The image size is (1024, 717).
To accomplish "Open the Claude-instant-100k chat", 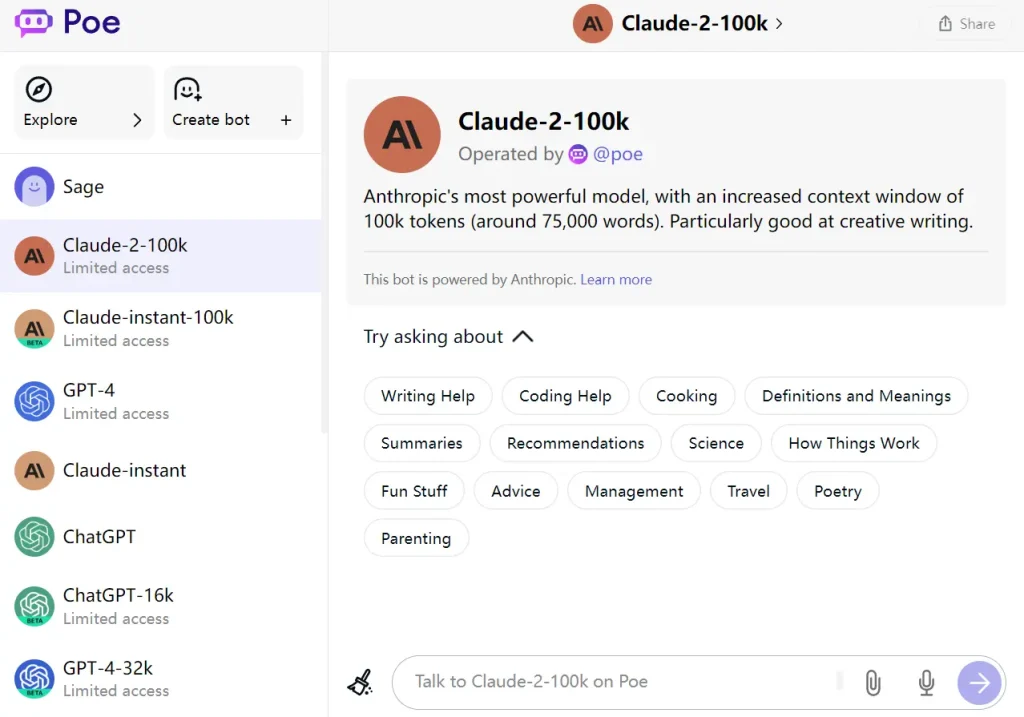I will point(161,328).
